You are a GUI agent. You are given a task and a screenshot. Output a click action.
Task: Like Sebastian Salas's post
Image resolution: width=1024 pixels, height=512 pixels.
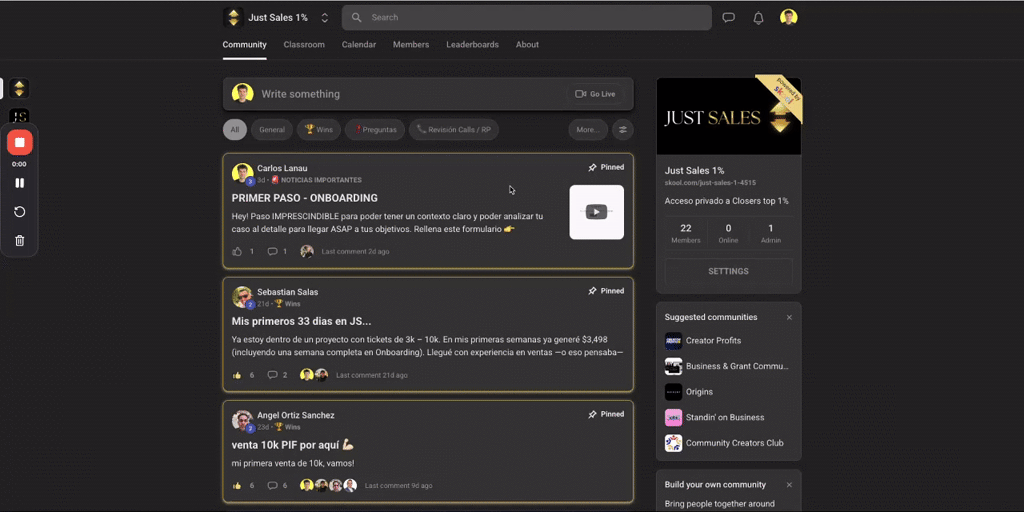click(237, 375)
